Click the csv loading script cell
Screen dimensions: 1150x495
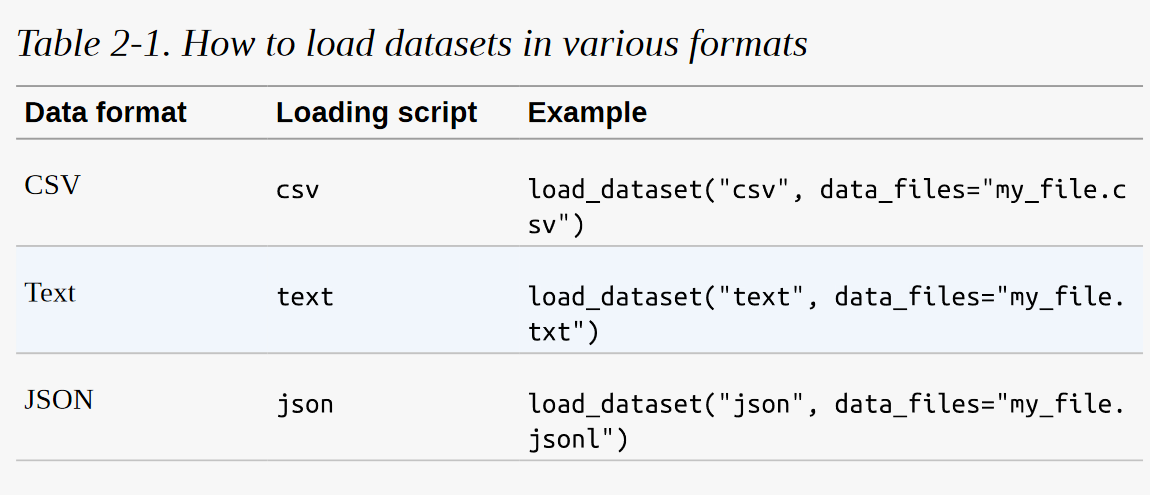point(298,191)
